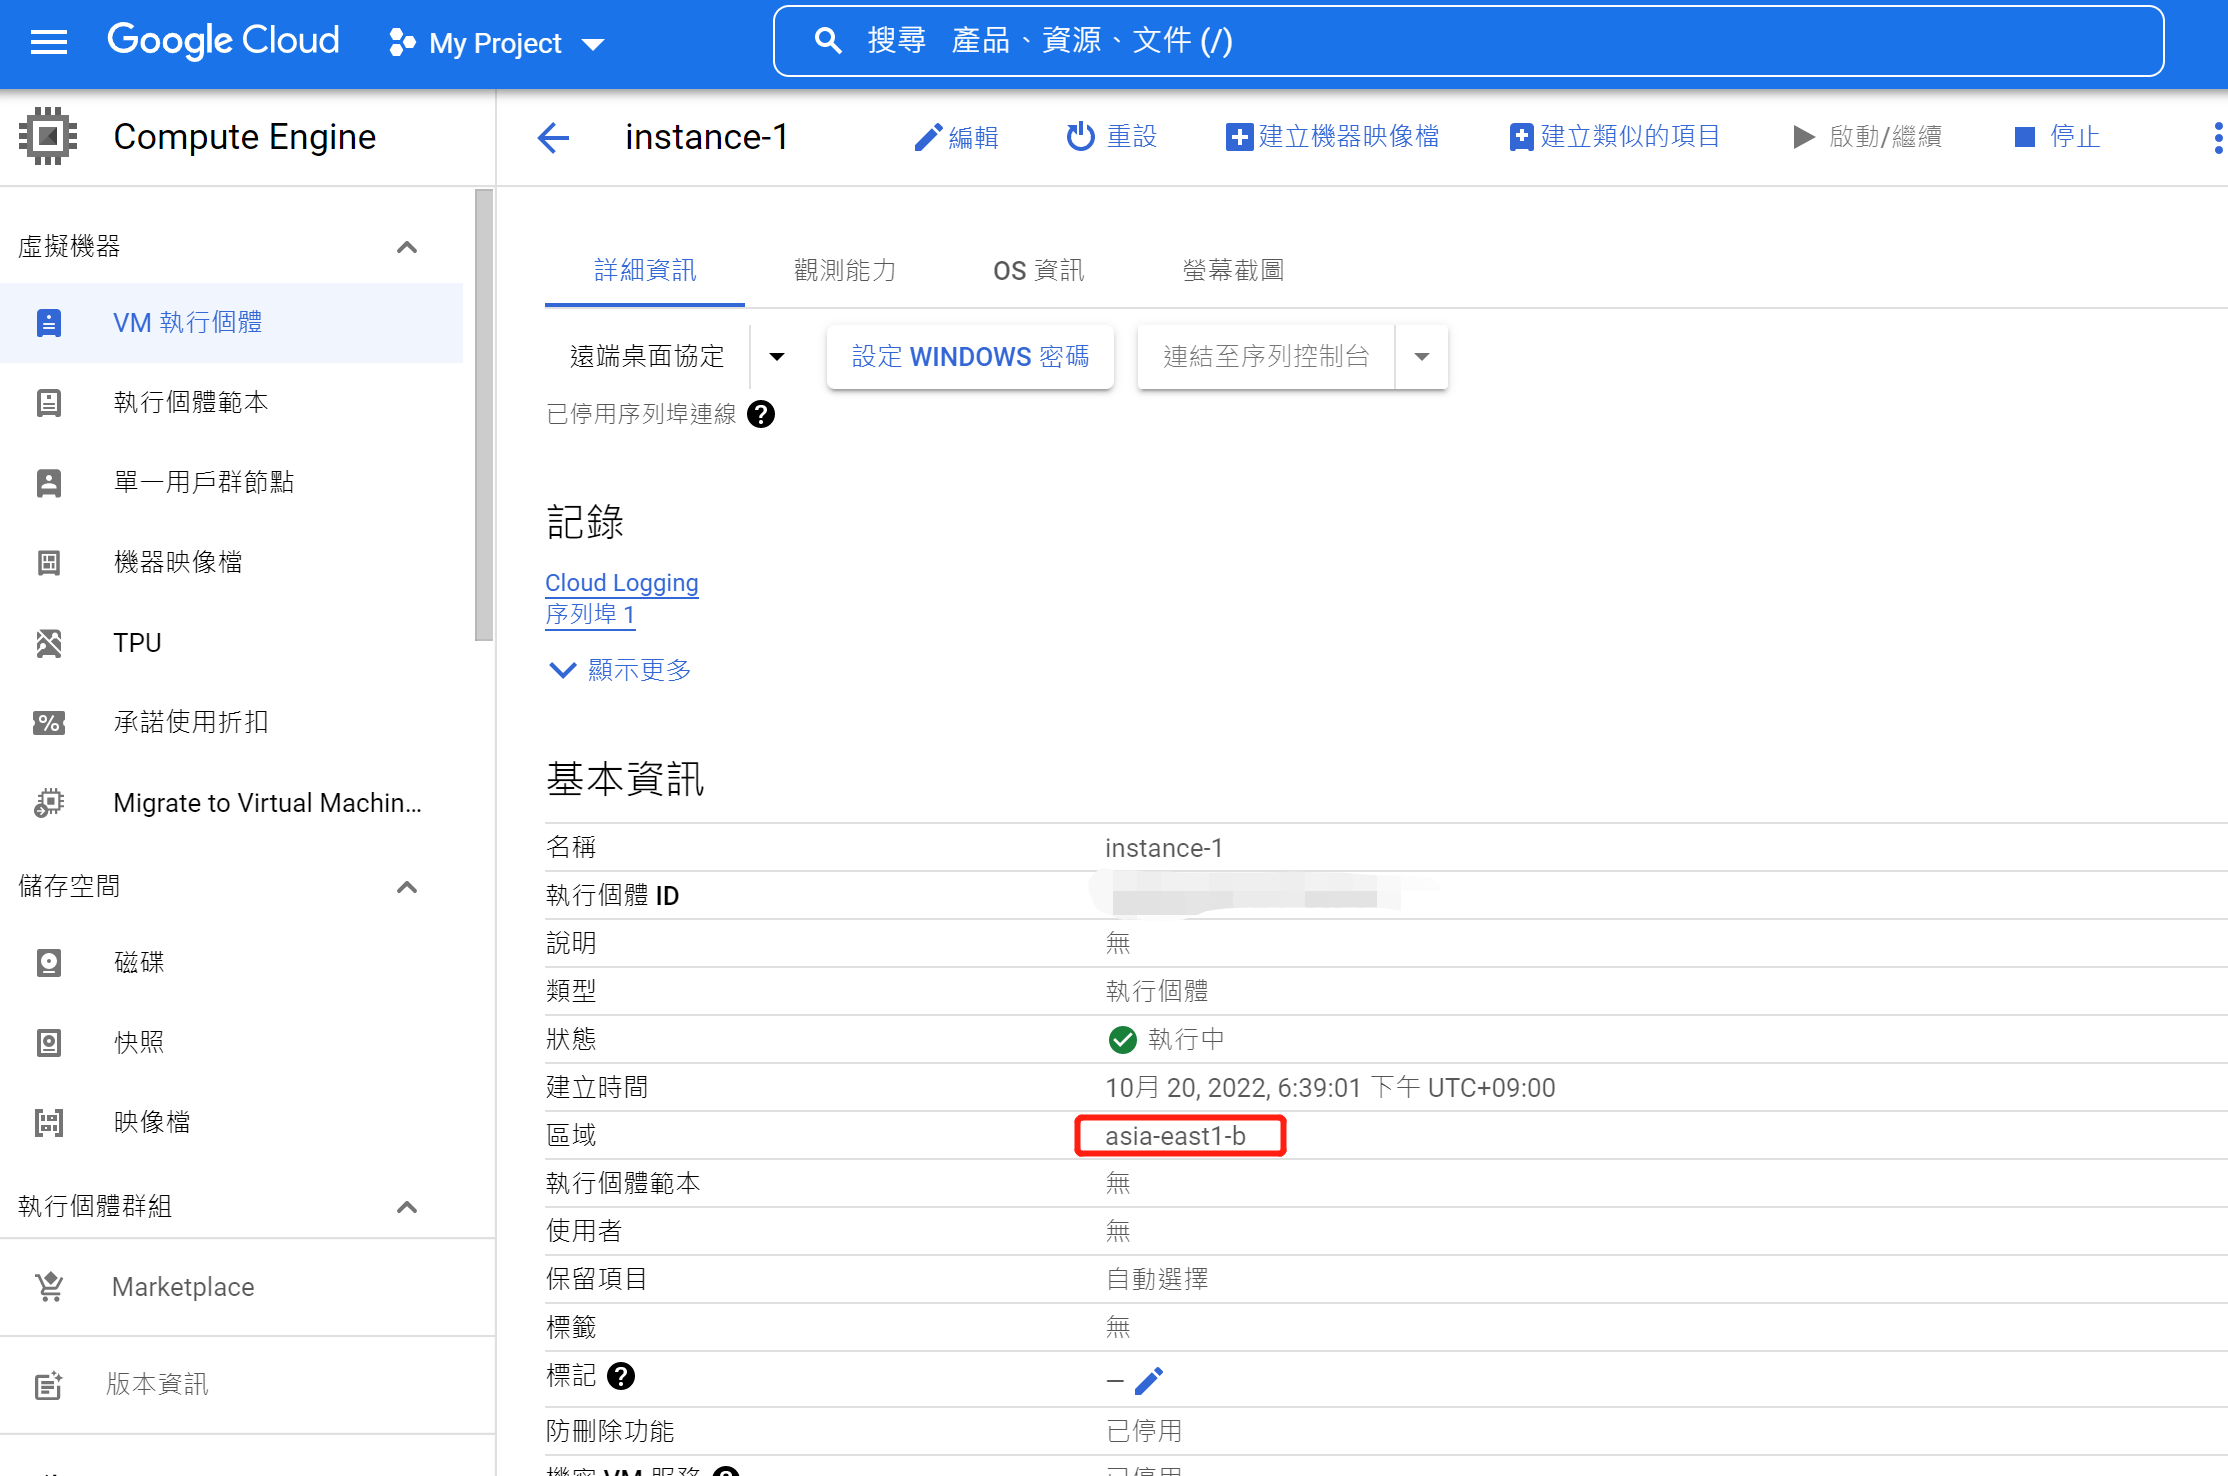This screenshot has height=1476, width=2228.
Task: Click the Migrate to Virtual Machines icon
Action: coord(49,803)
